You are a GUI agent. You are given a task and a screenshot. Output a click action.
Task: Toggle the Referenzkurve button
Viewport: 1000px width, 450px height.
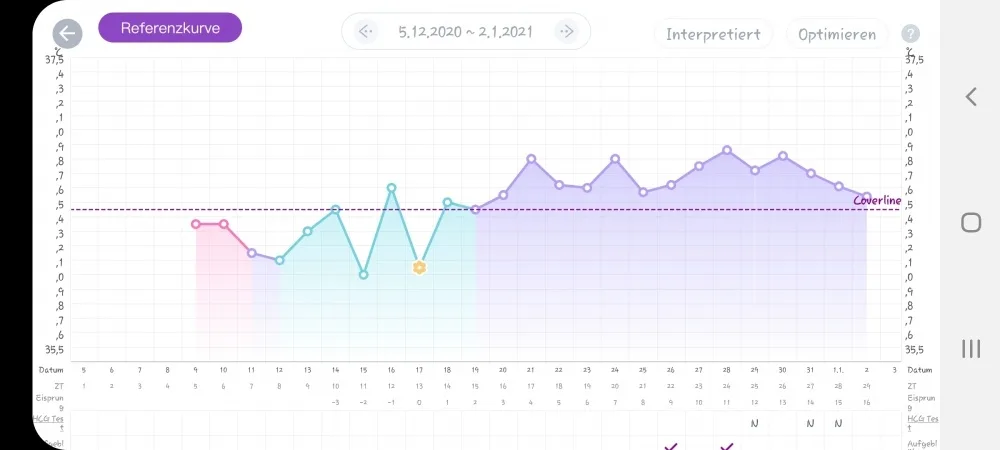170,28
